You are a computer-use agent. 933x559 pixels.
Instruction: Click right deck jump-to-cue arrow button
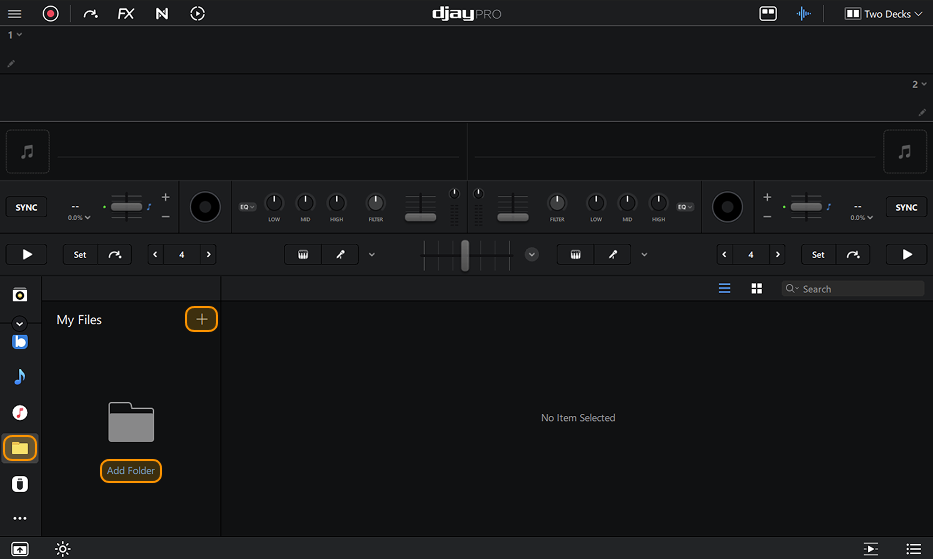click(853, 254)
